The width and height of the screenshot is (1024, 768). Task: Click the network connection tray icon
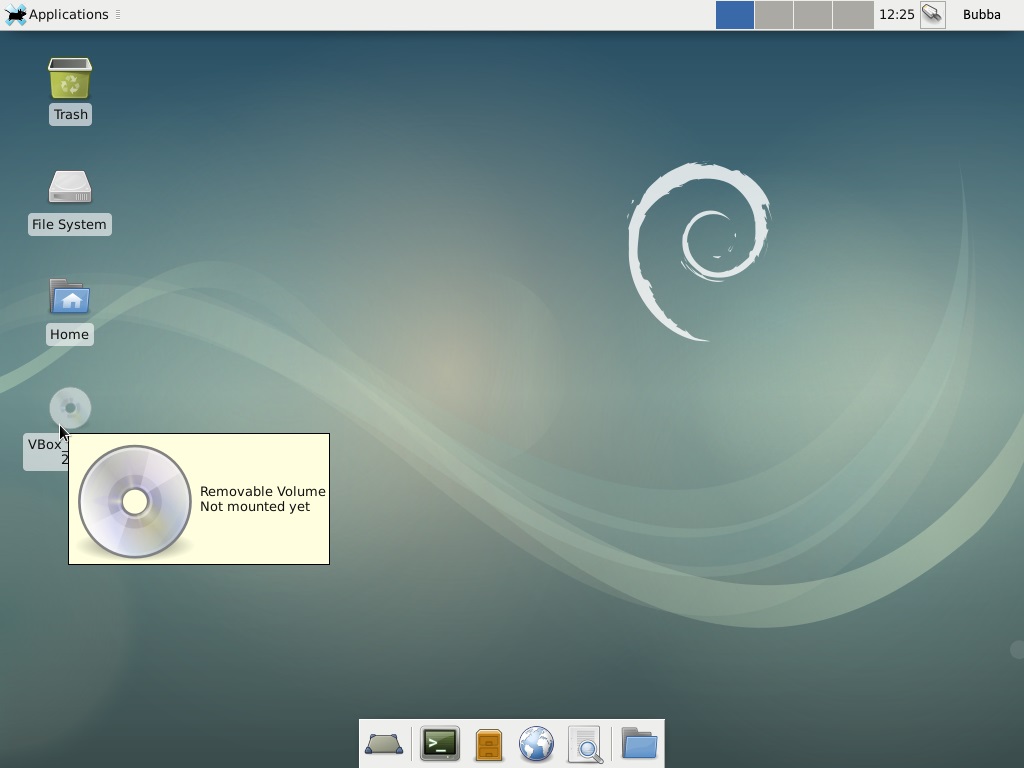pyautogui.click(x=933, y=14)
